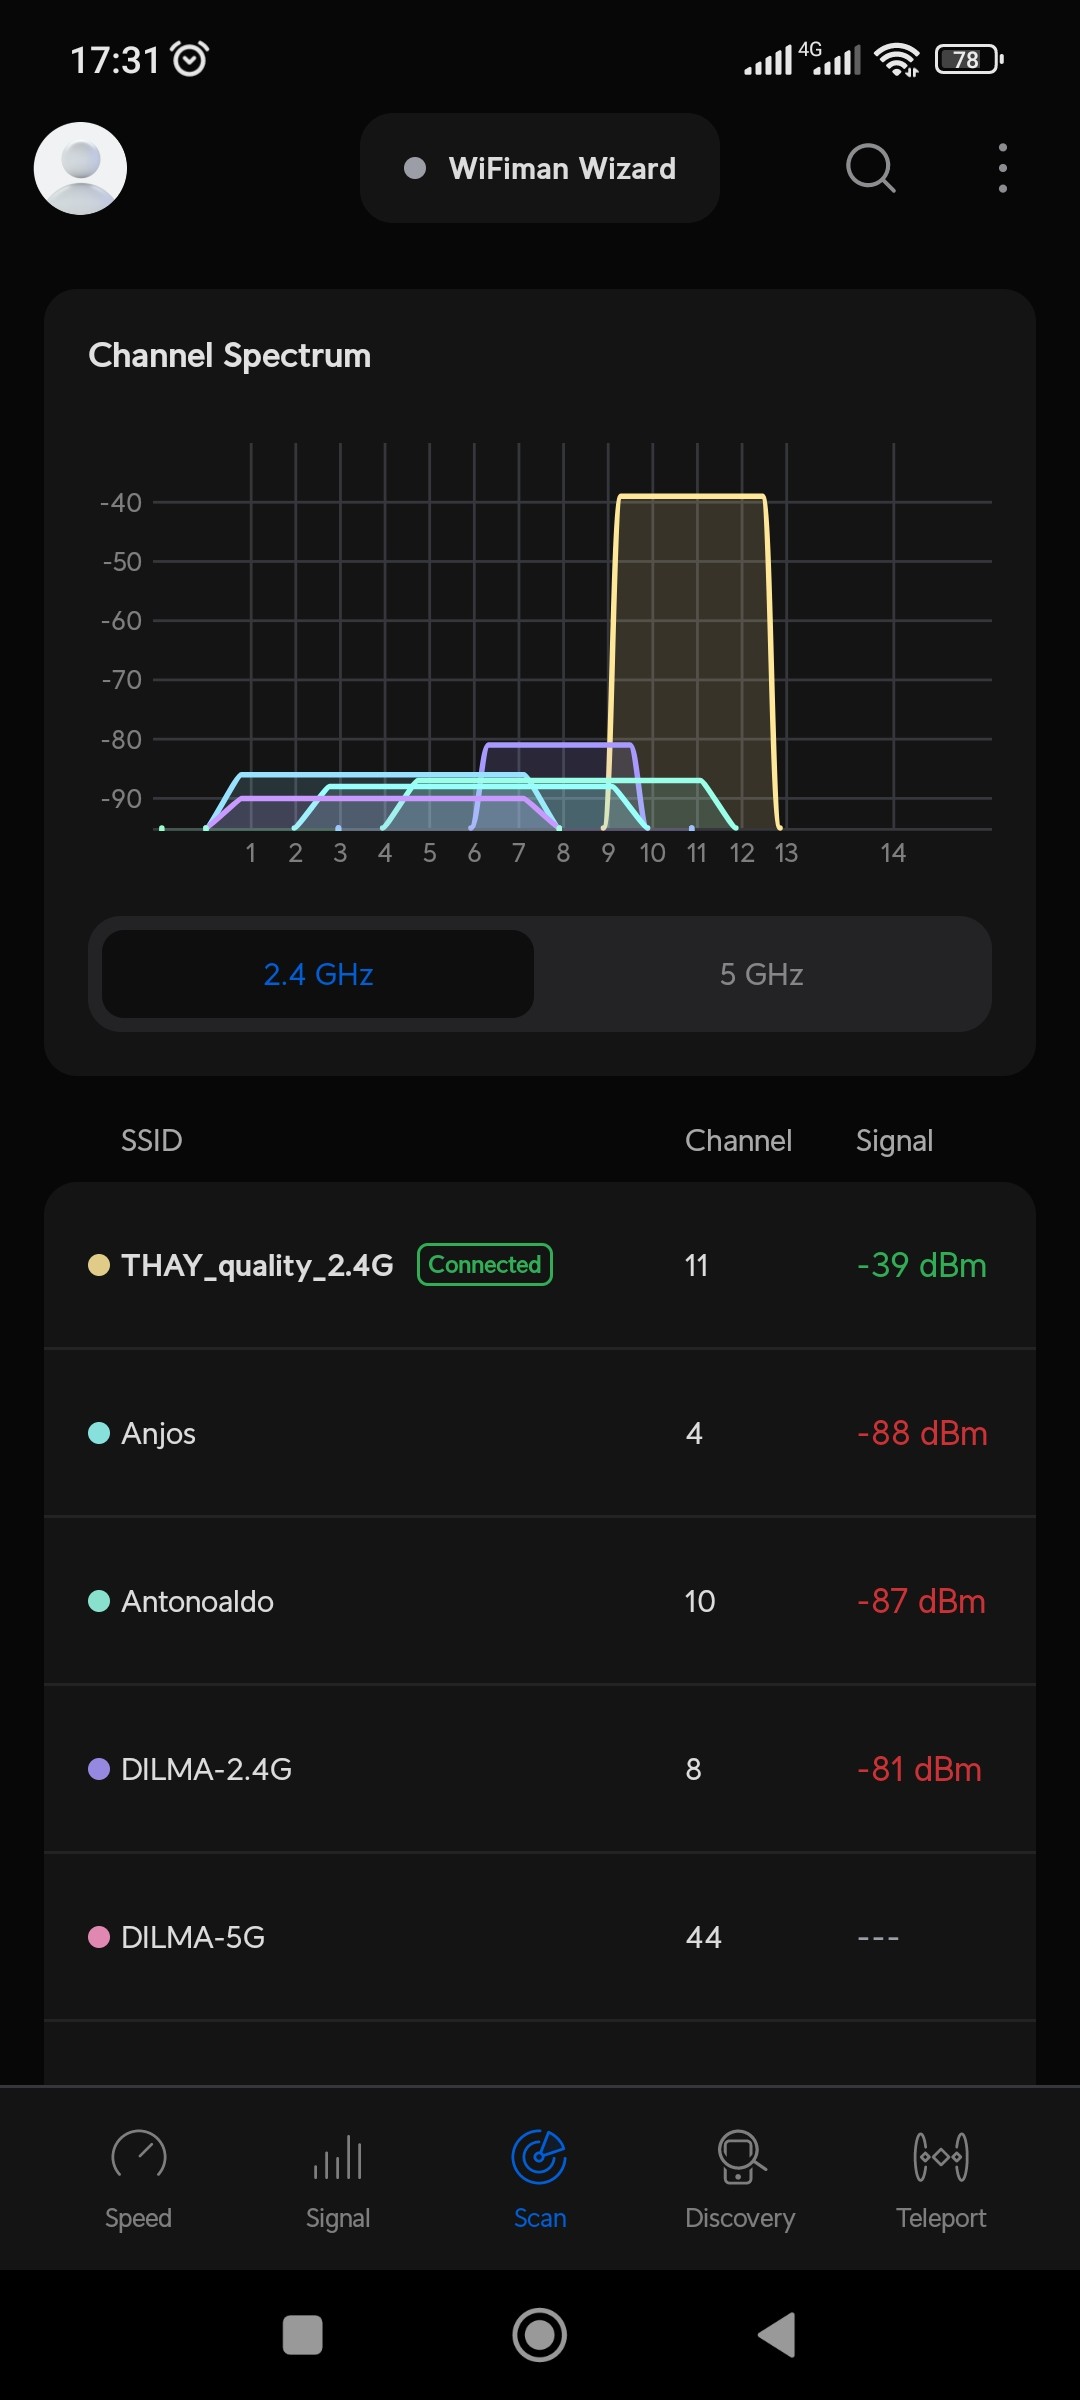This screenshot has height=2400, width=1080.
Task: Open the three-dot overflow menu
Action: [x=1002, y=168]
